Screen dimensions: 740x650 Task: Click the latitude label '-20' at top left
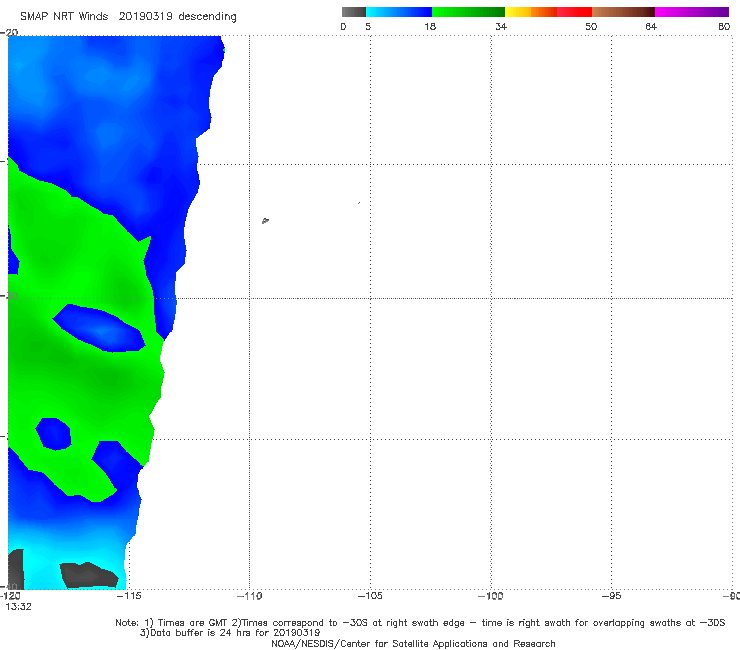(9, 32)
